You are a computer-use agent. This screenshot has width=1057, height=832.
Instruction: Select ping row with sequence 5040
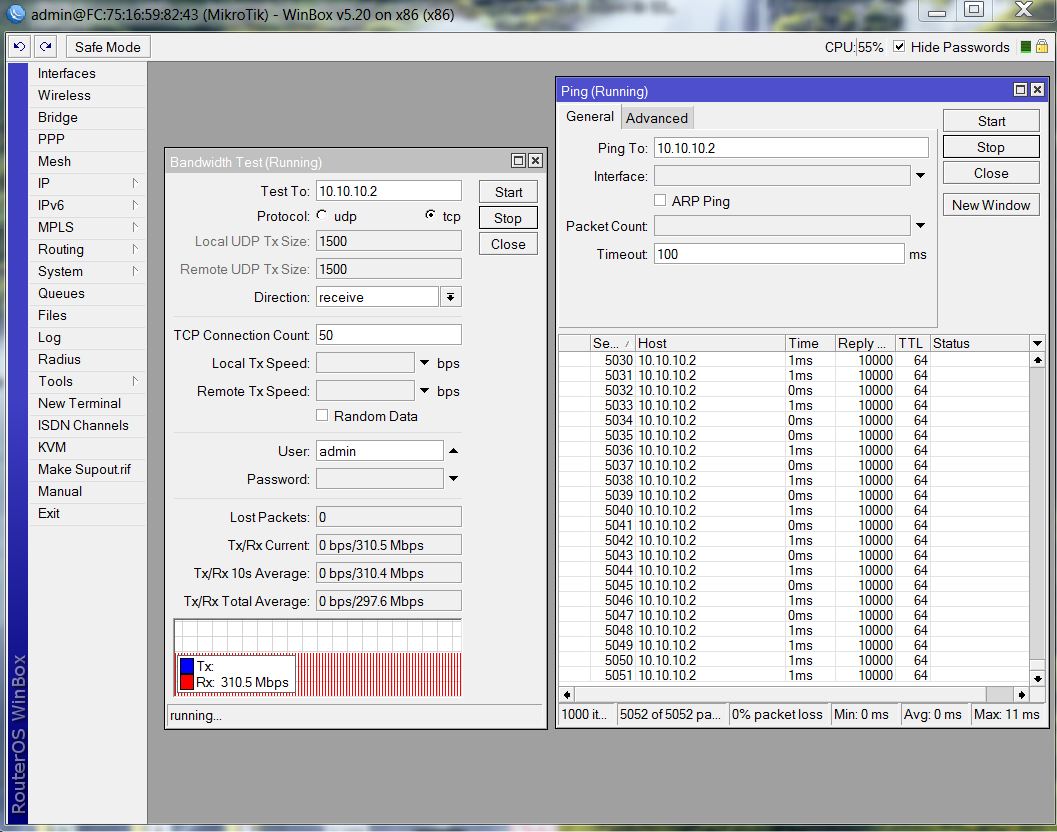click(x=793, y=510)
